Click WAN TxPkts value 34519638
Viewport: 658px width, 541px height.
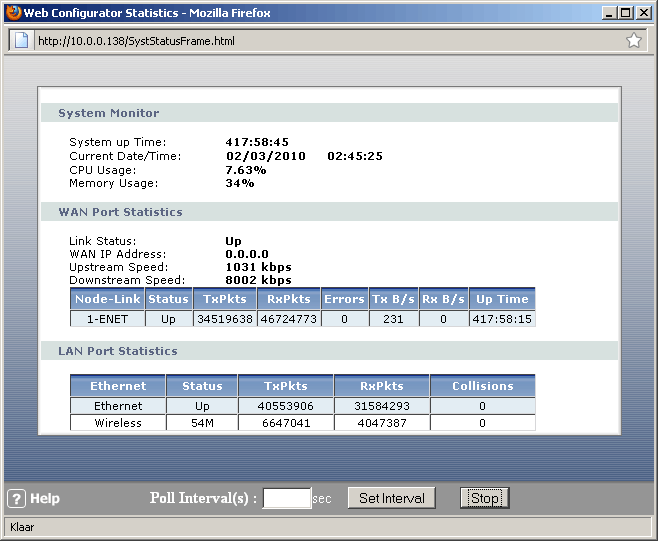[x=225, y=319]
